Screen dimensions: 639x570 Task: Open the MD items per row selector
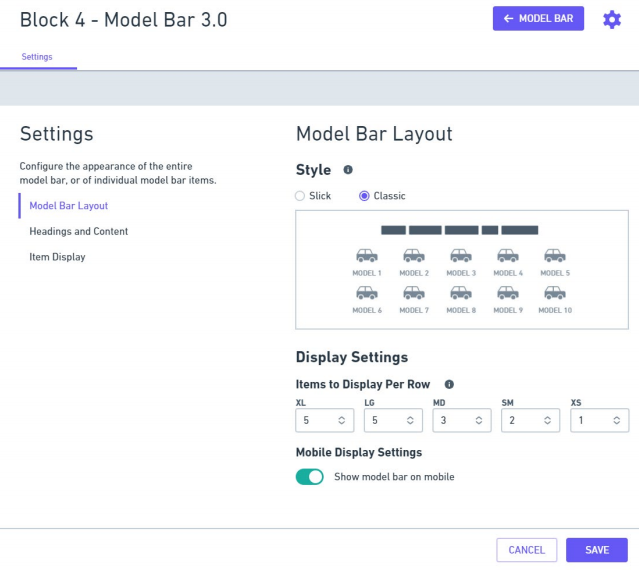(x=461, y=421)
